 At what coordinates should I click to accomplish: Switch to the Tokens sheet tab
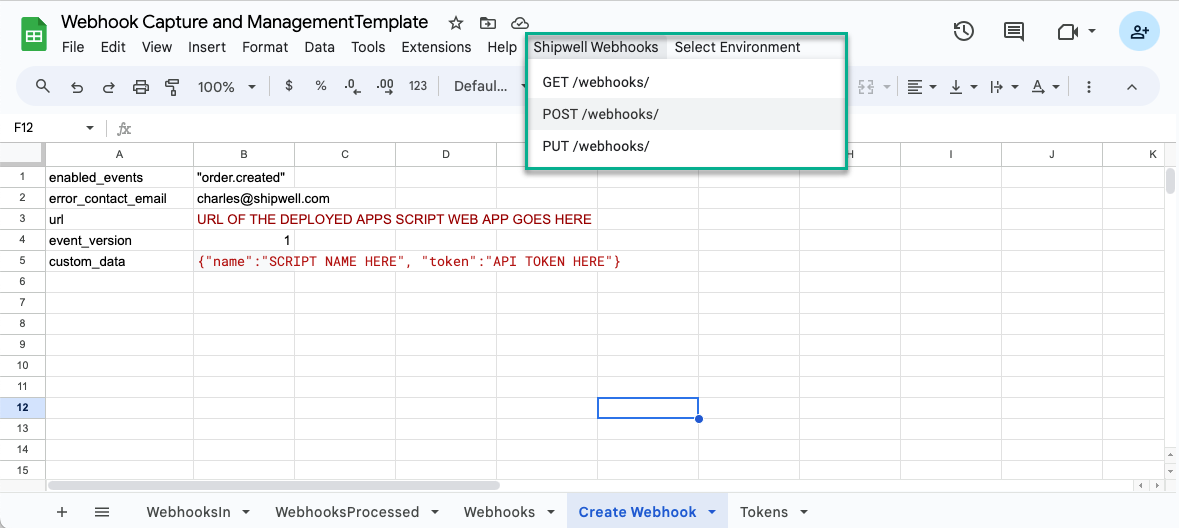point(764,512)
